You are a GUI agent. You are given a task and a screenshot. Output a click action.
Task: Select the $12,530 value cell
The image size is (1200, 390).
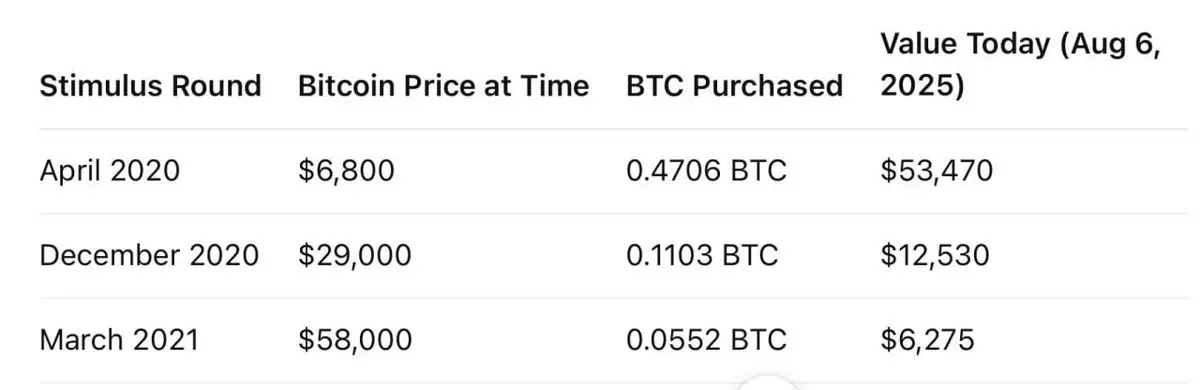(935, 255)
